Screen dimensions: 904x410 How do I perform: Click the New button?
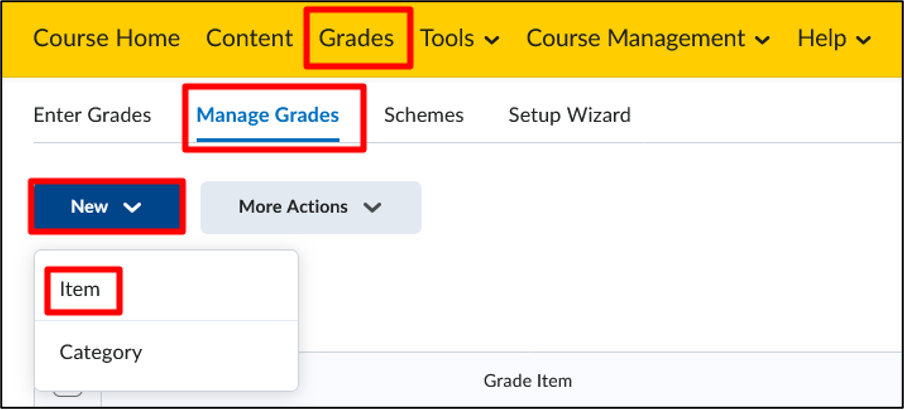pos(107,206)
